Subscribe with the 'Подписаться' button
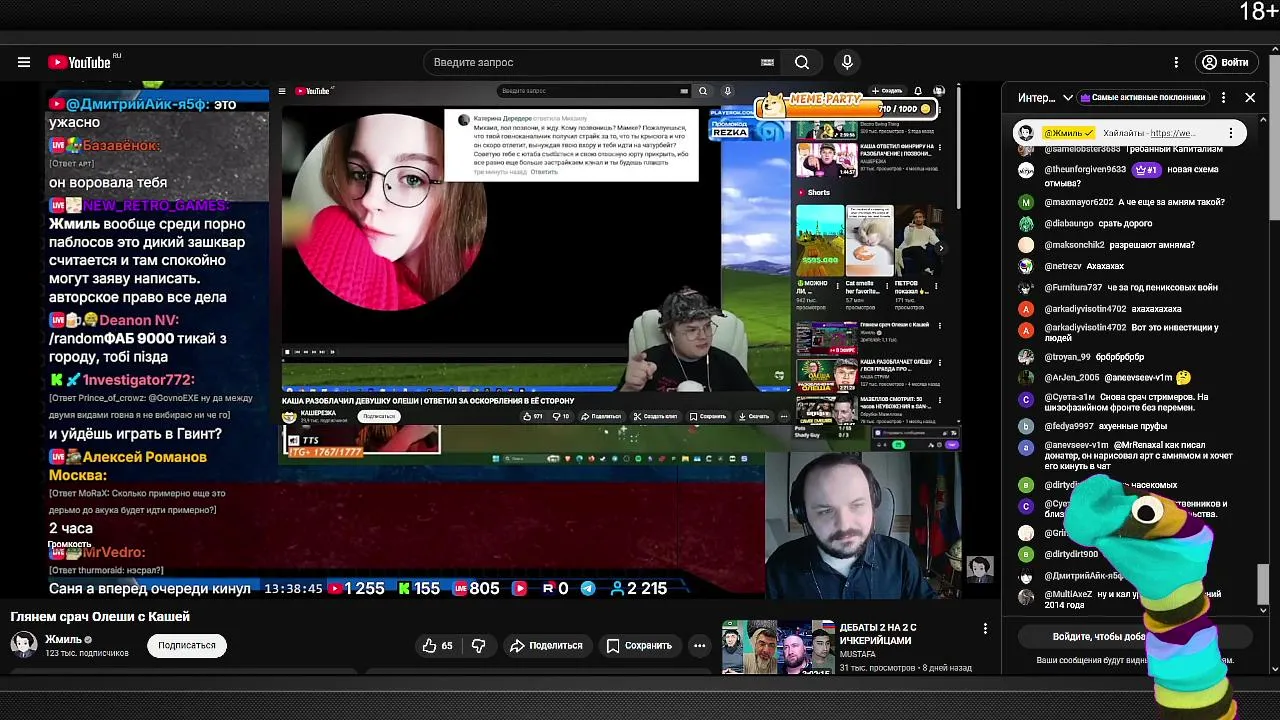 187,645
